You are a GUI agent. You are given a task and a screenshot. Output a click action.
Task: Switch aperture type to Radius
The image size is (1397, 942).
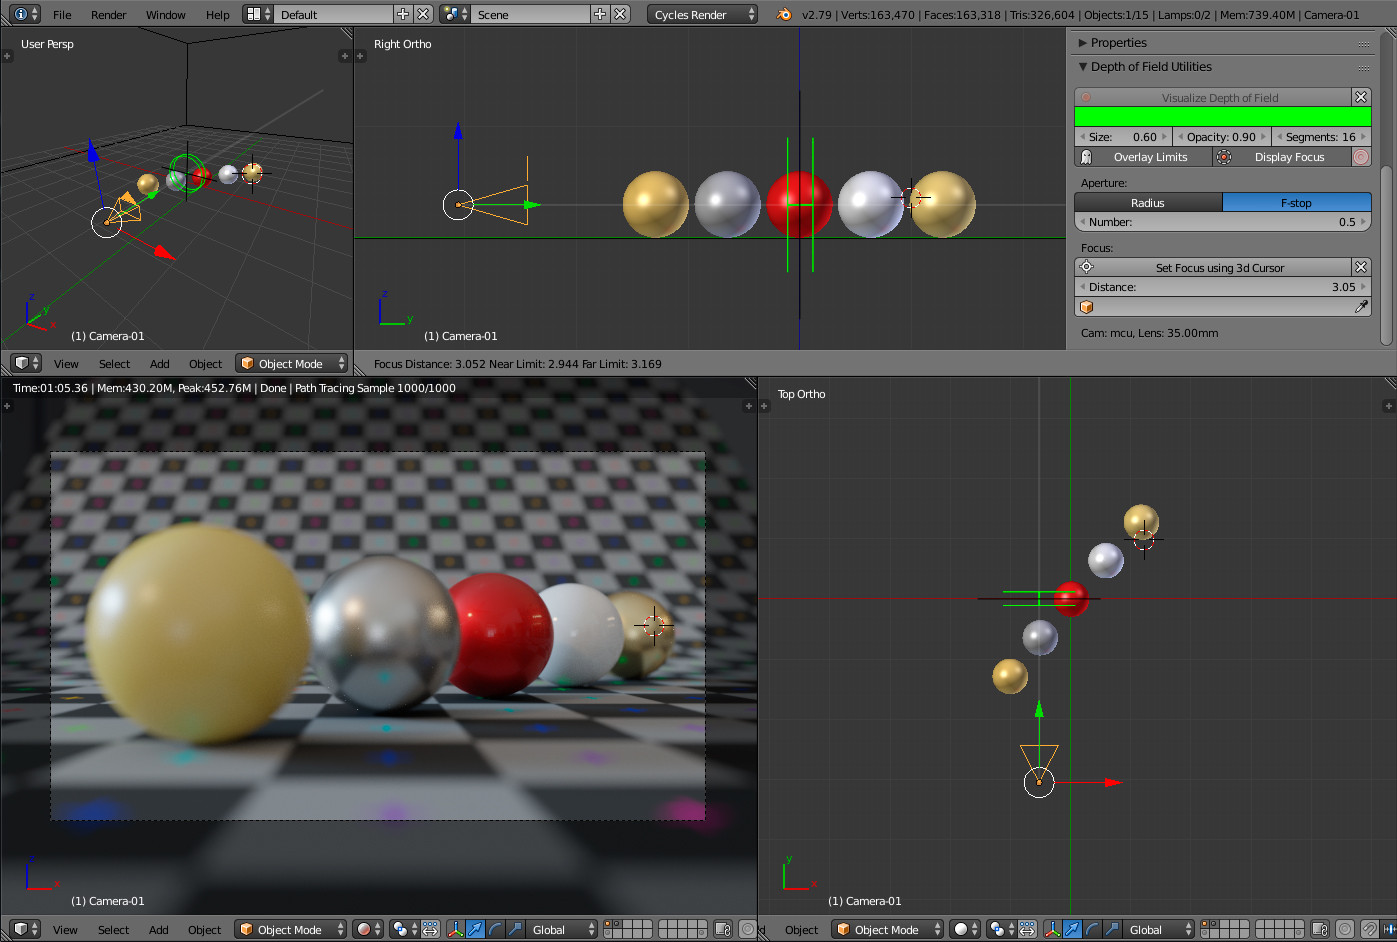click(1148, 203)
